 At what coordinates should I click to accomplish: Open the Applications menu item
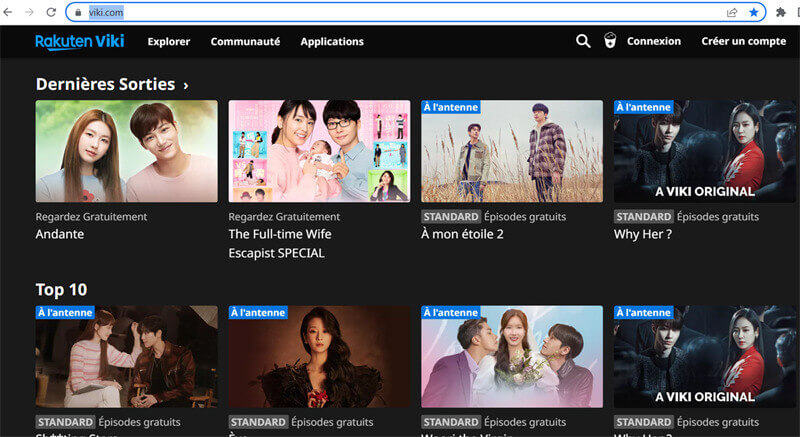332,42
